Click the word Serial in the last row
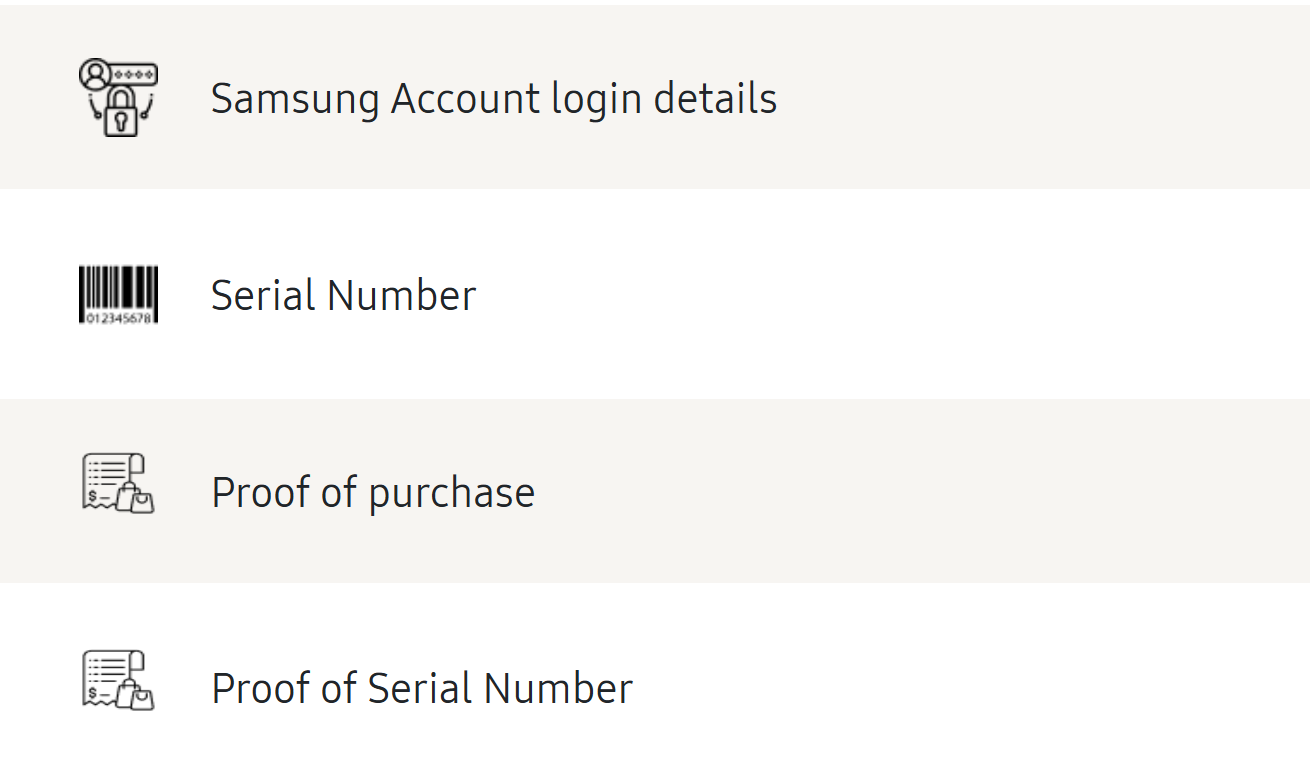 420,688
